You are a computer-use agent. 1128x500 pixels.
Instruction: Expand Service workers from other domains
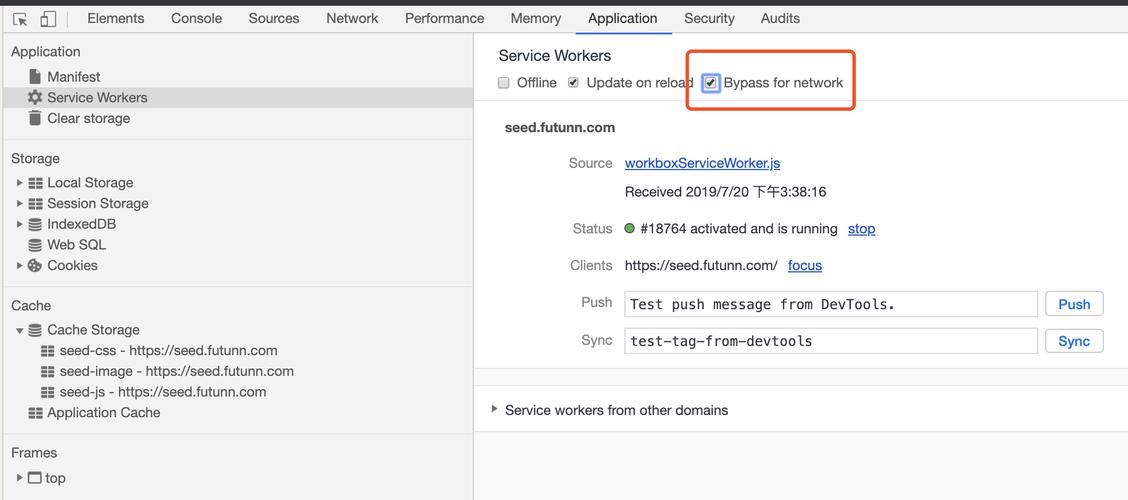pyautogui.click(x=494, y=410)
